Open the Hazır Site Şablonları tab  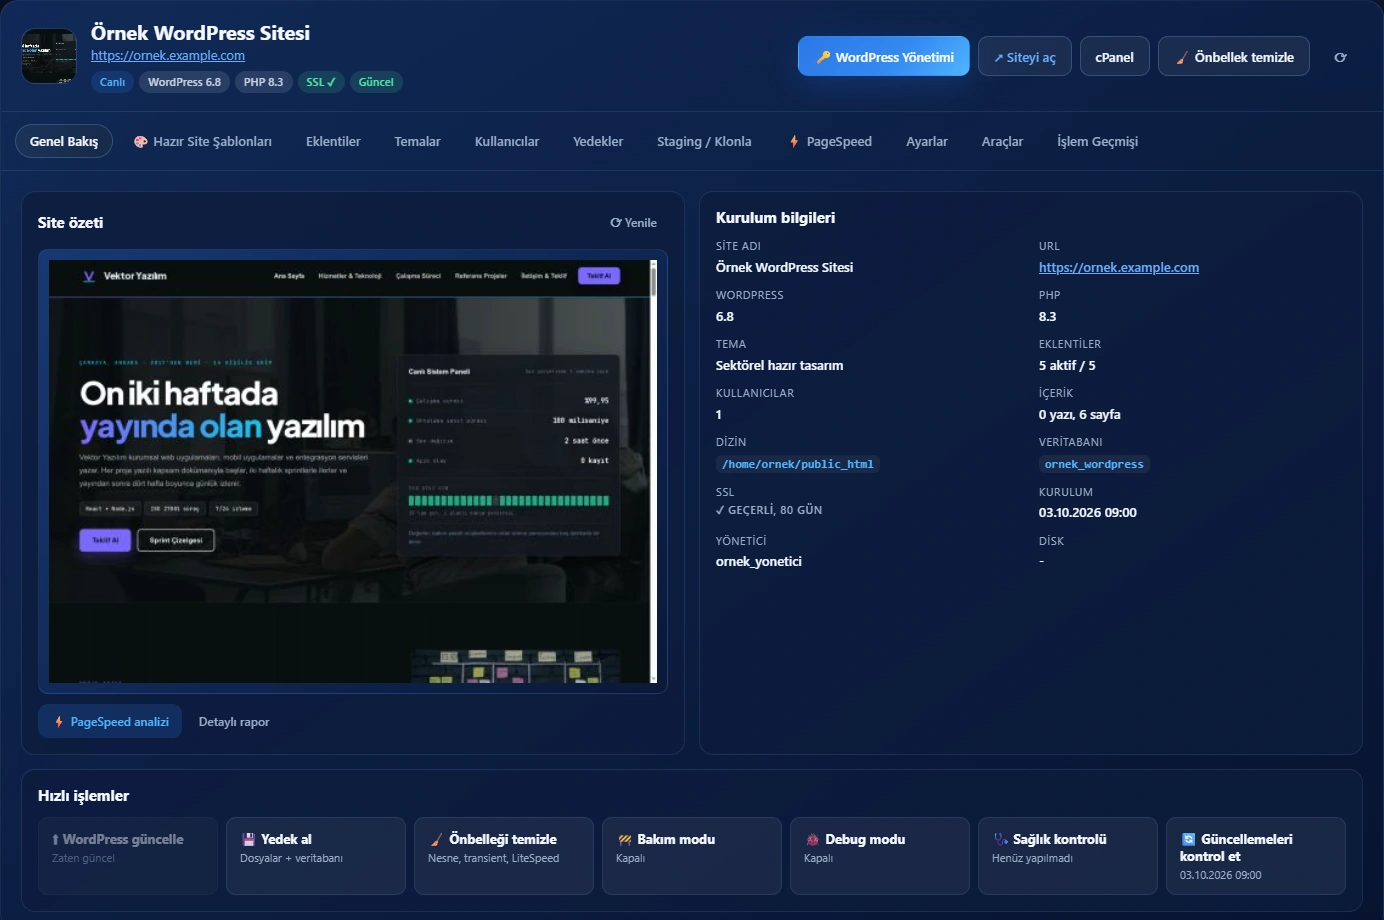tap(203, 141)
